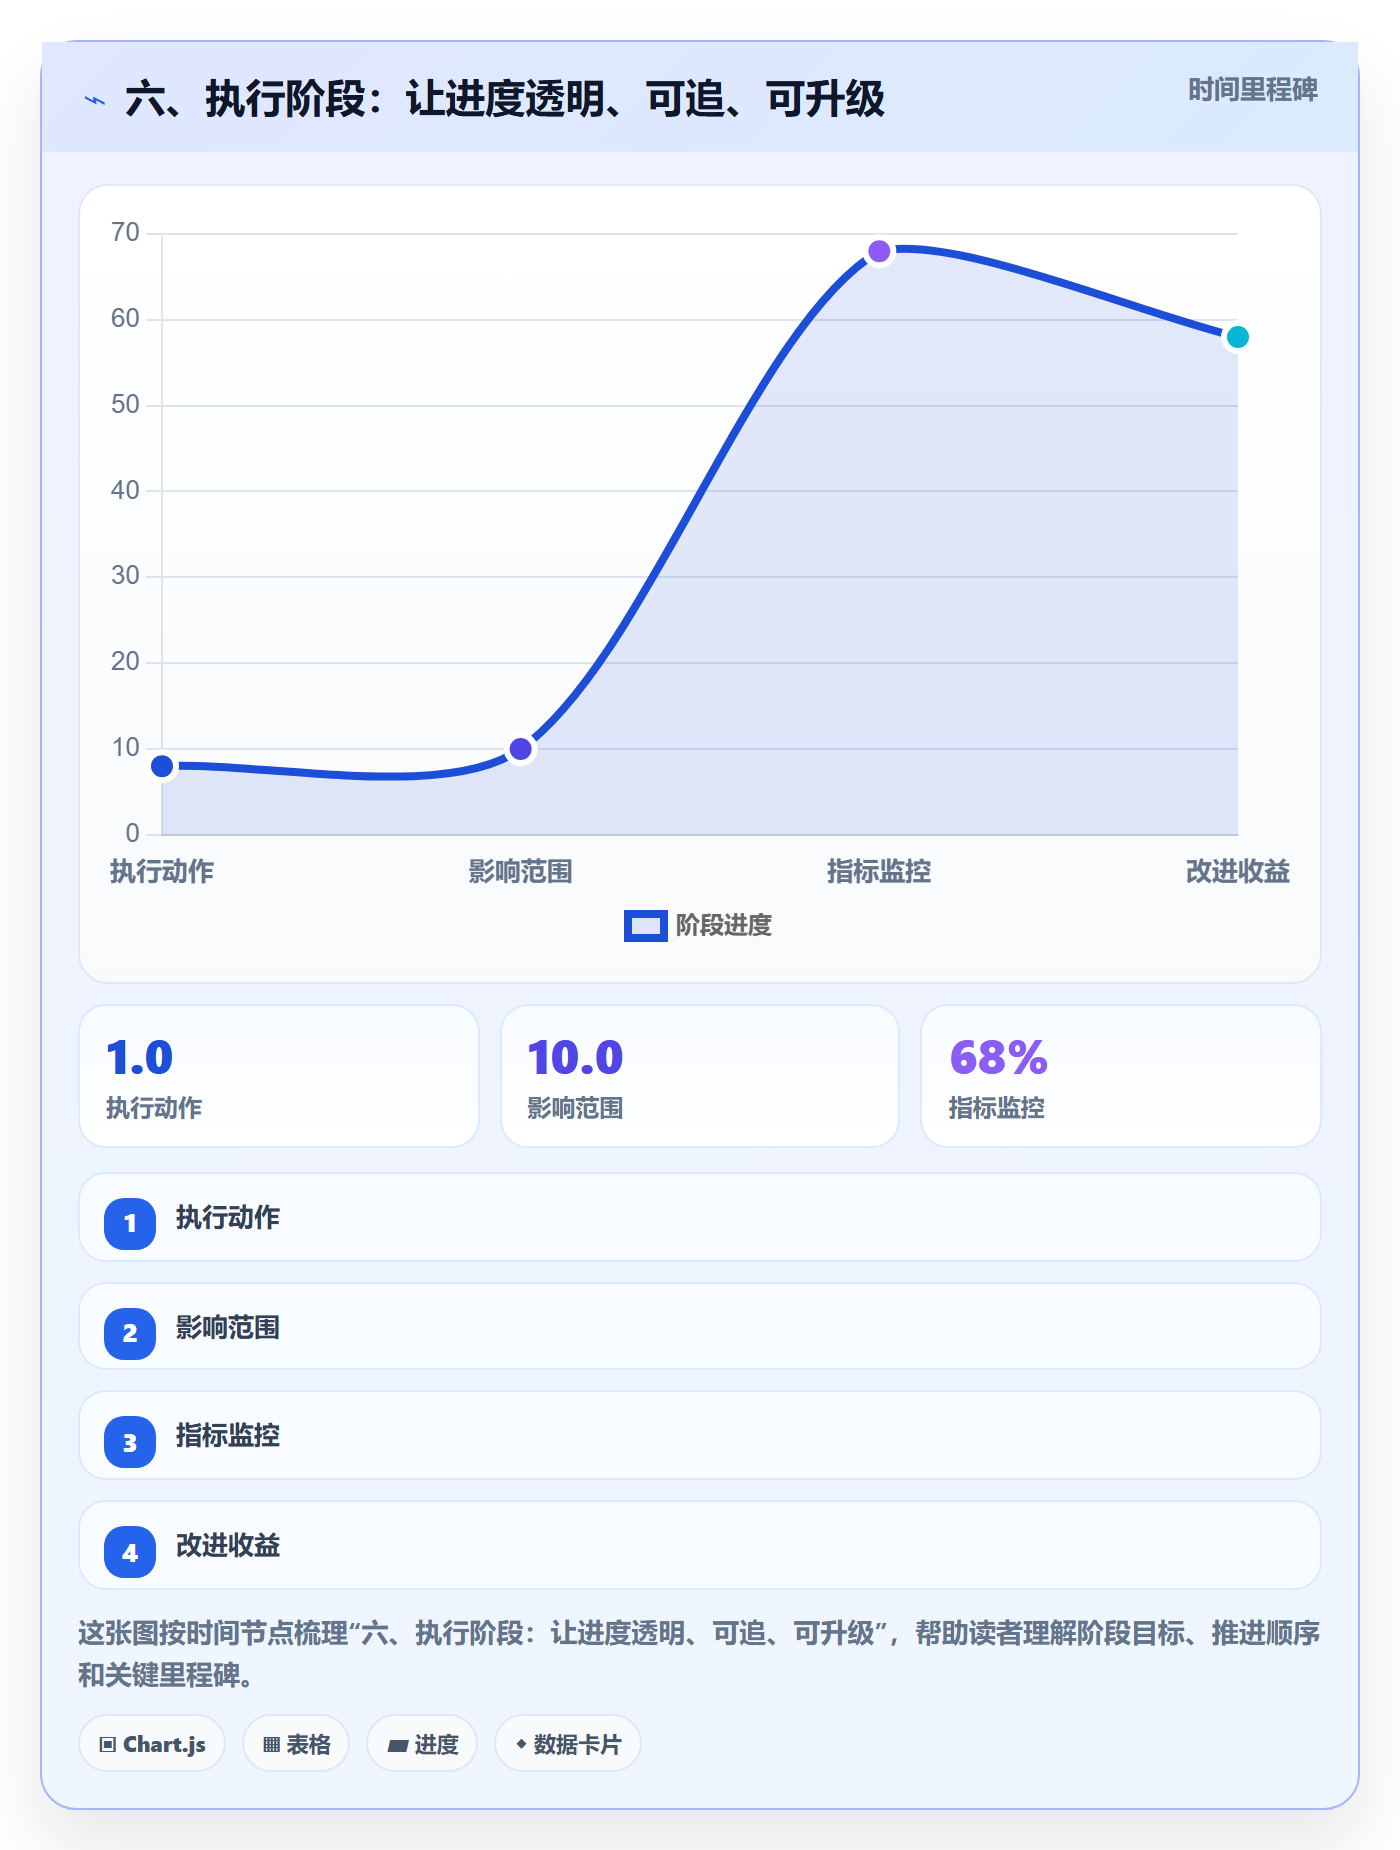Click the 进度 tag chip
1400x1850 pixels.
(422, 1744)
